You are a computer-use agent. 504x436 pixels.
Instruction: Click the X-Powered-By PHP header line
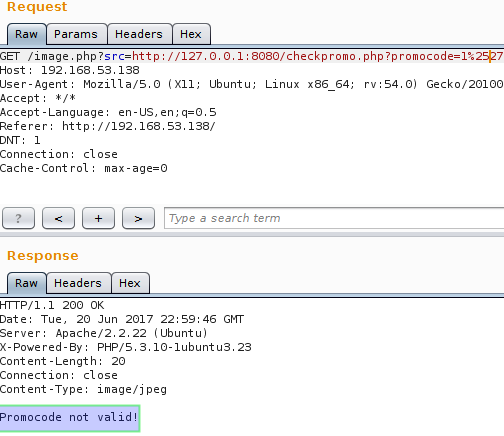(126, 347)
